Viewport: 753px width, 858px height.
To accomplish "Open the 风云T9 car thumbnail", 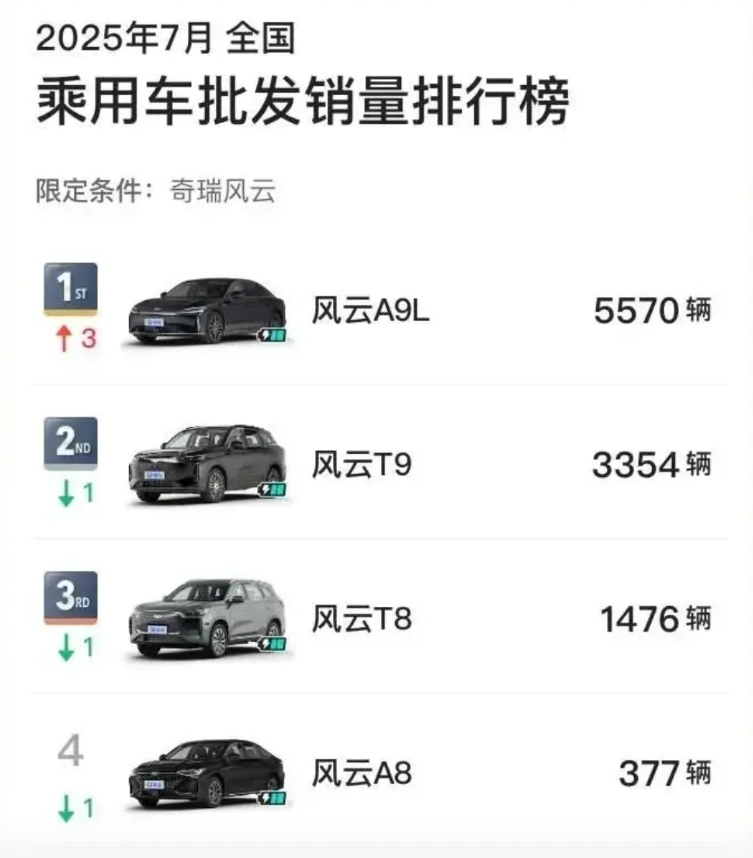I will 205,464.
